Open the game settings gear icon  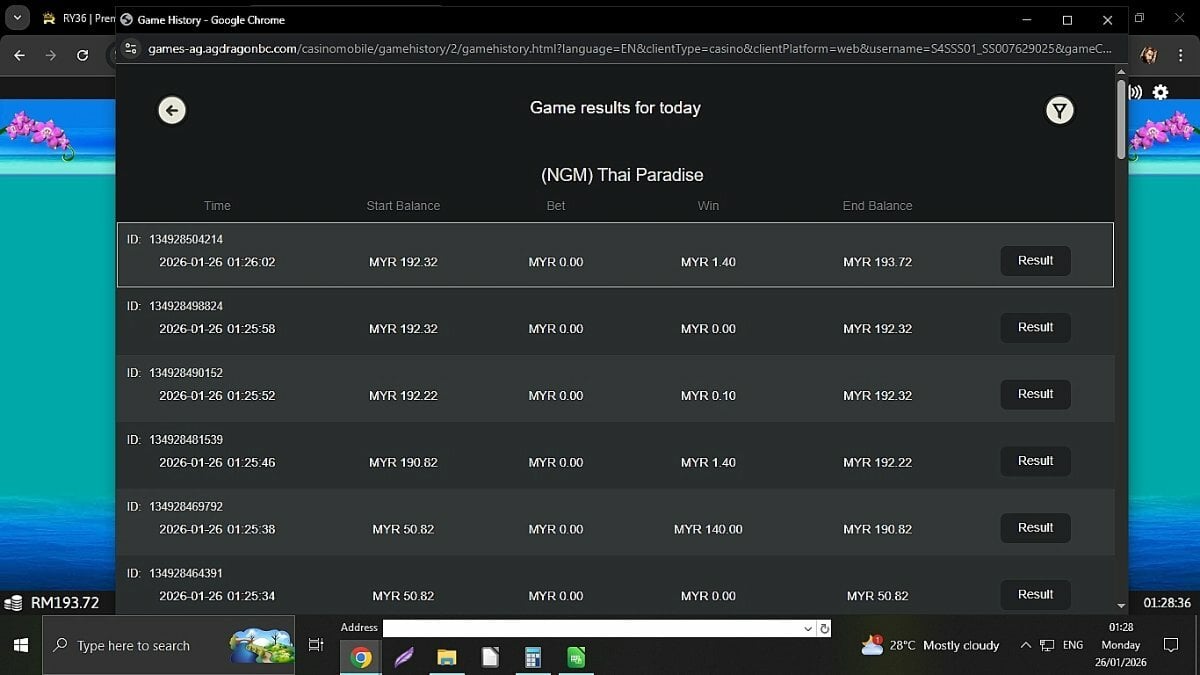coord(1160,92)
